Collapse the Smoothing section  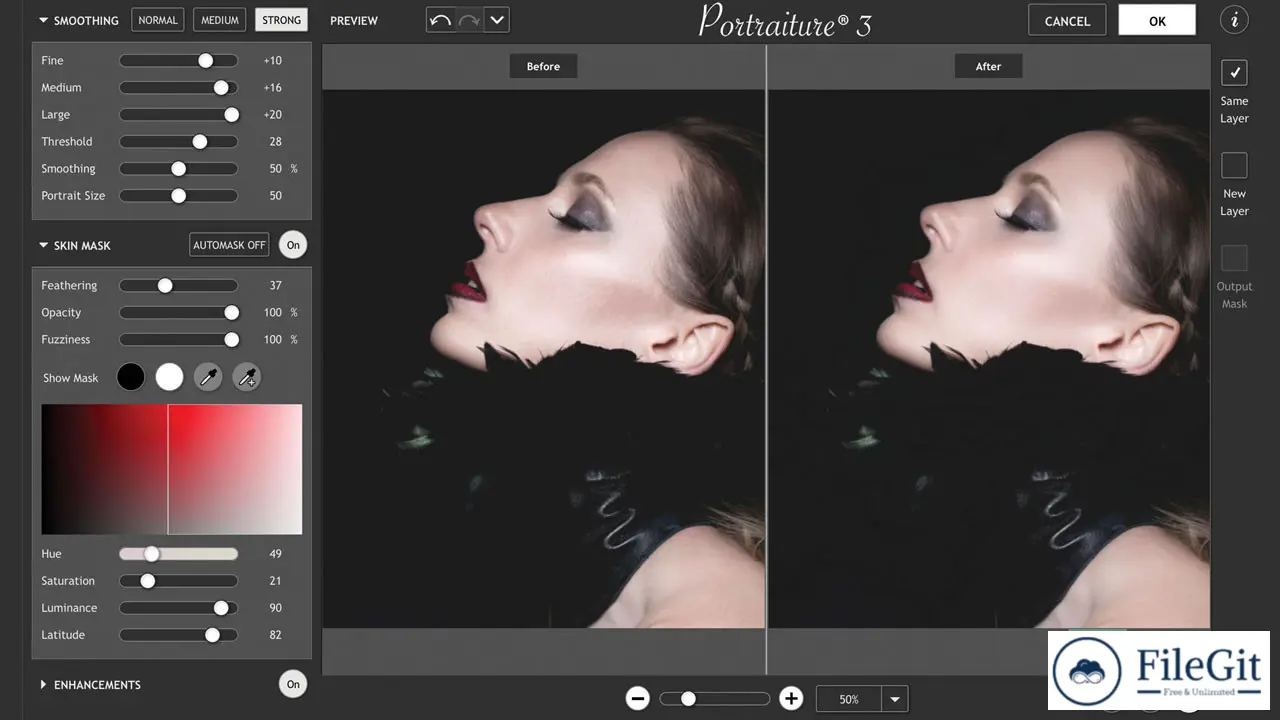point(44,20)
